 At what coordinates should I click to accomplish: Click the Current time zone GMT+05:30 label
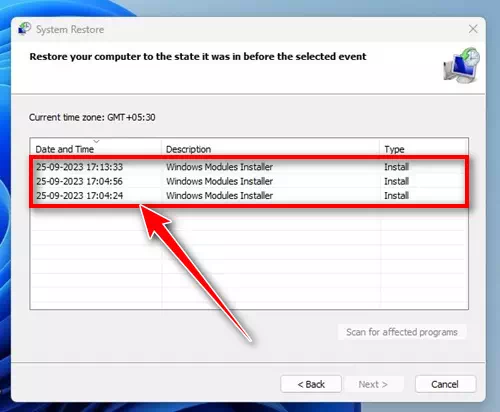(x=92, y=117)
